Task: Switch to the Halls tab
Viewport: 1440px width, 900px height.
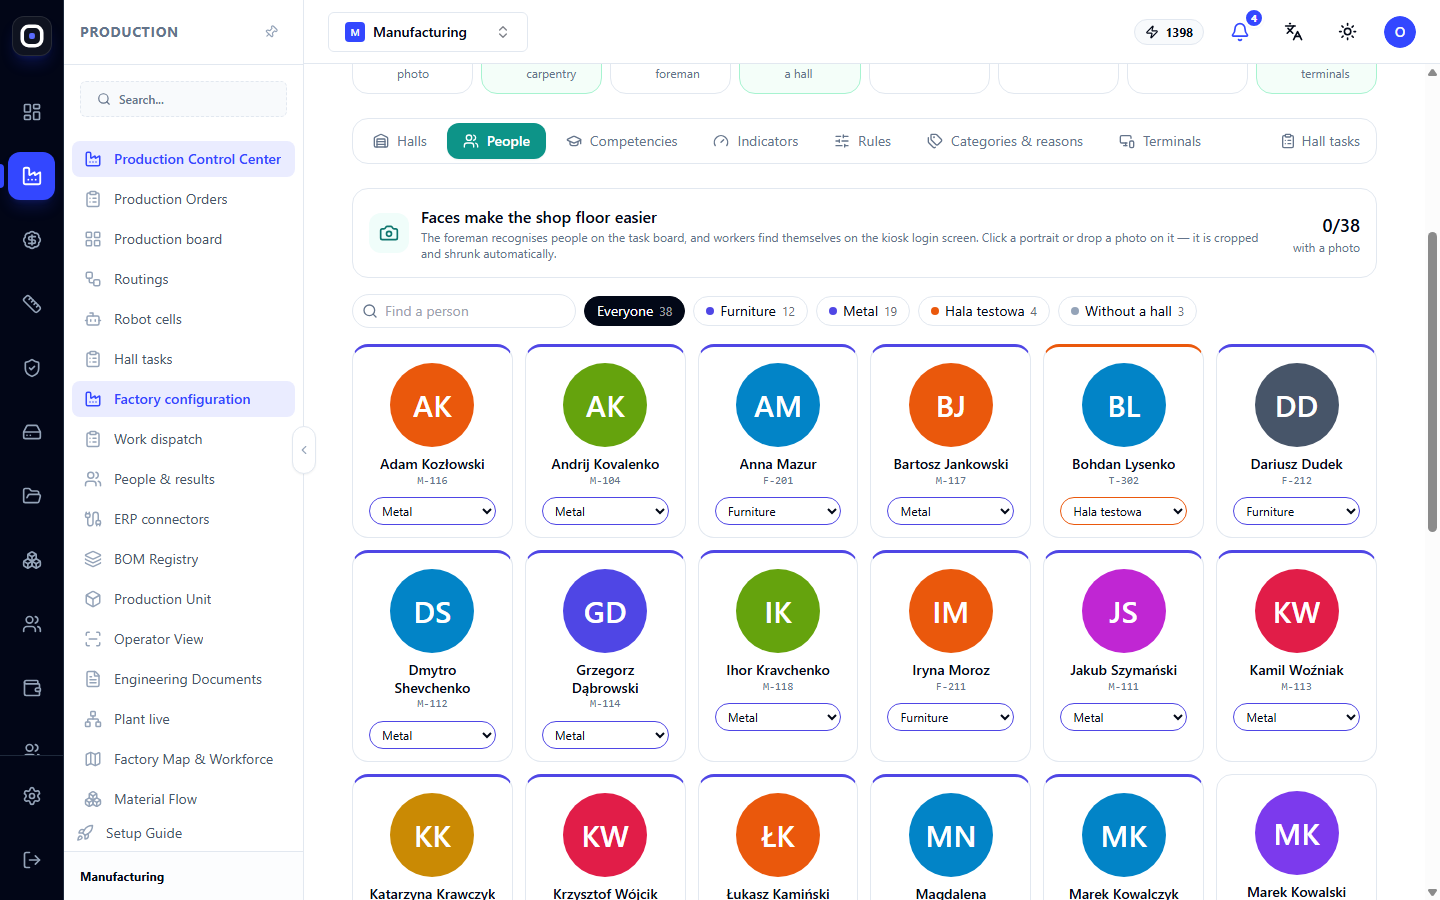Action: pyautogui.click(x=400, y=141)
